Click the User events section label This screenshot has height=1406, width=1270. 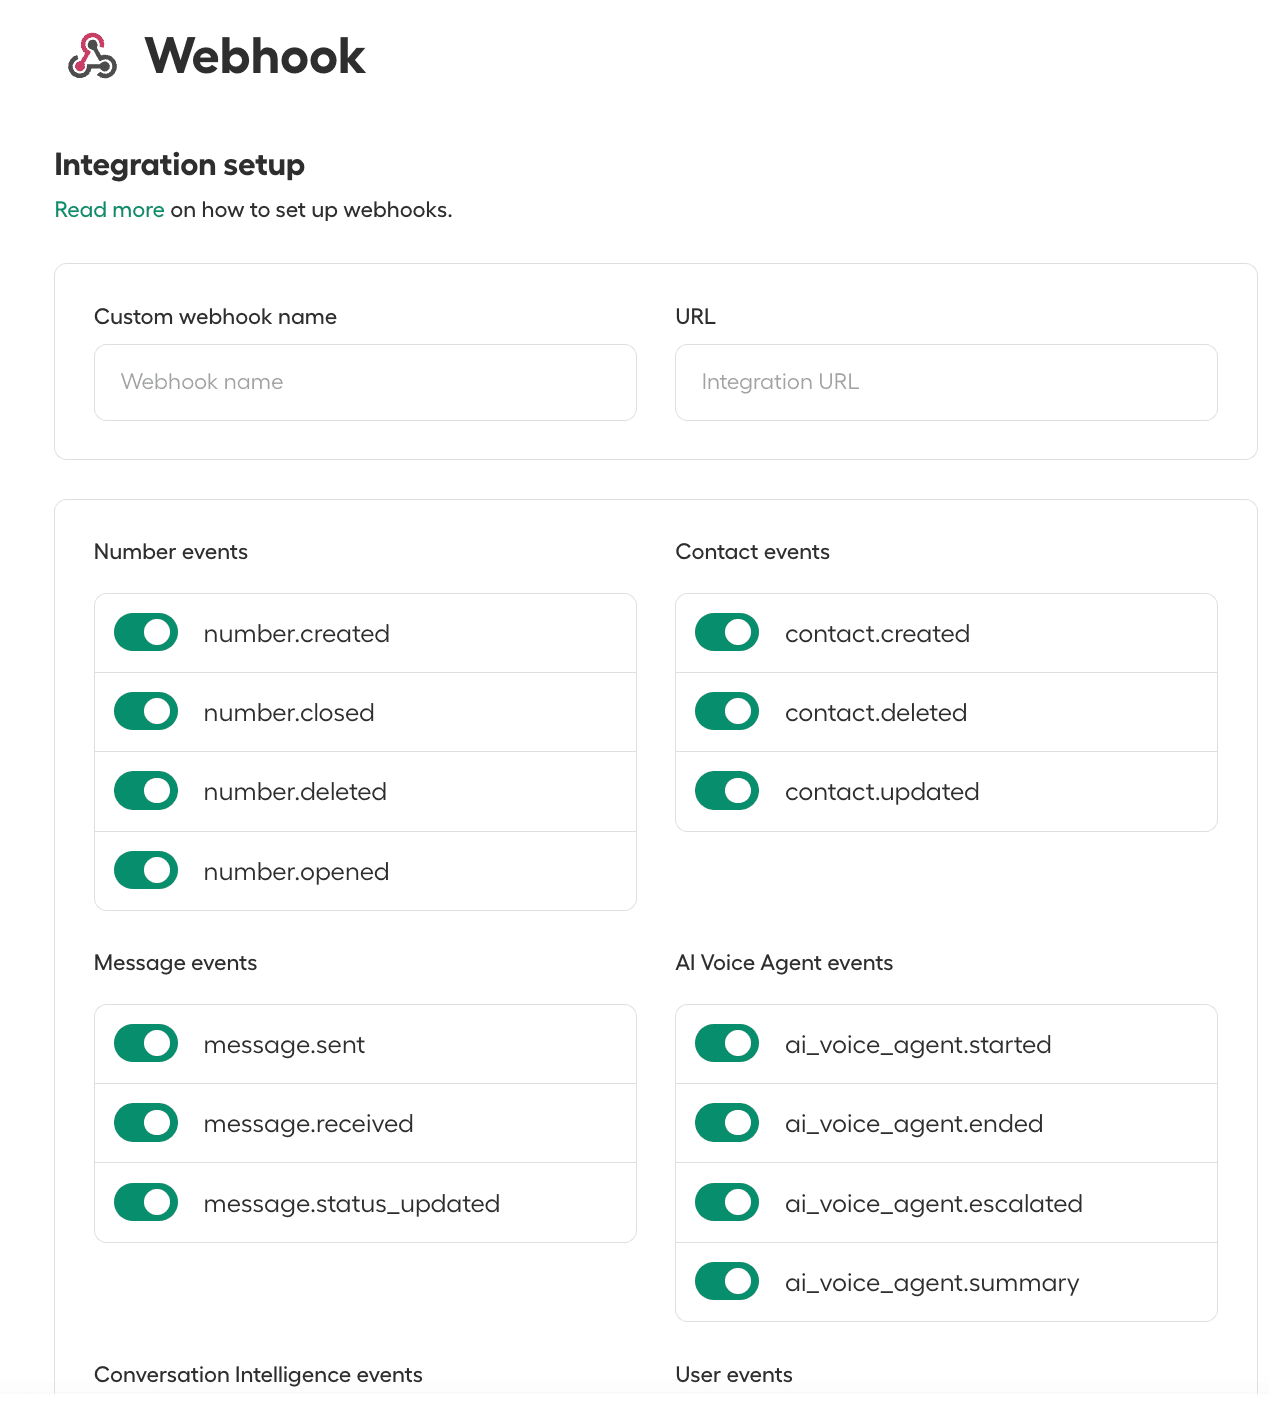click(733, 1375)
